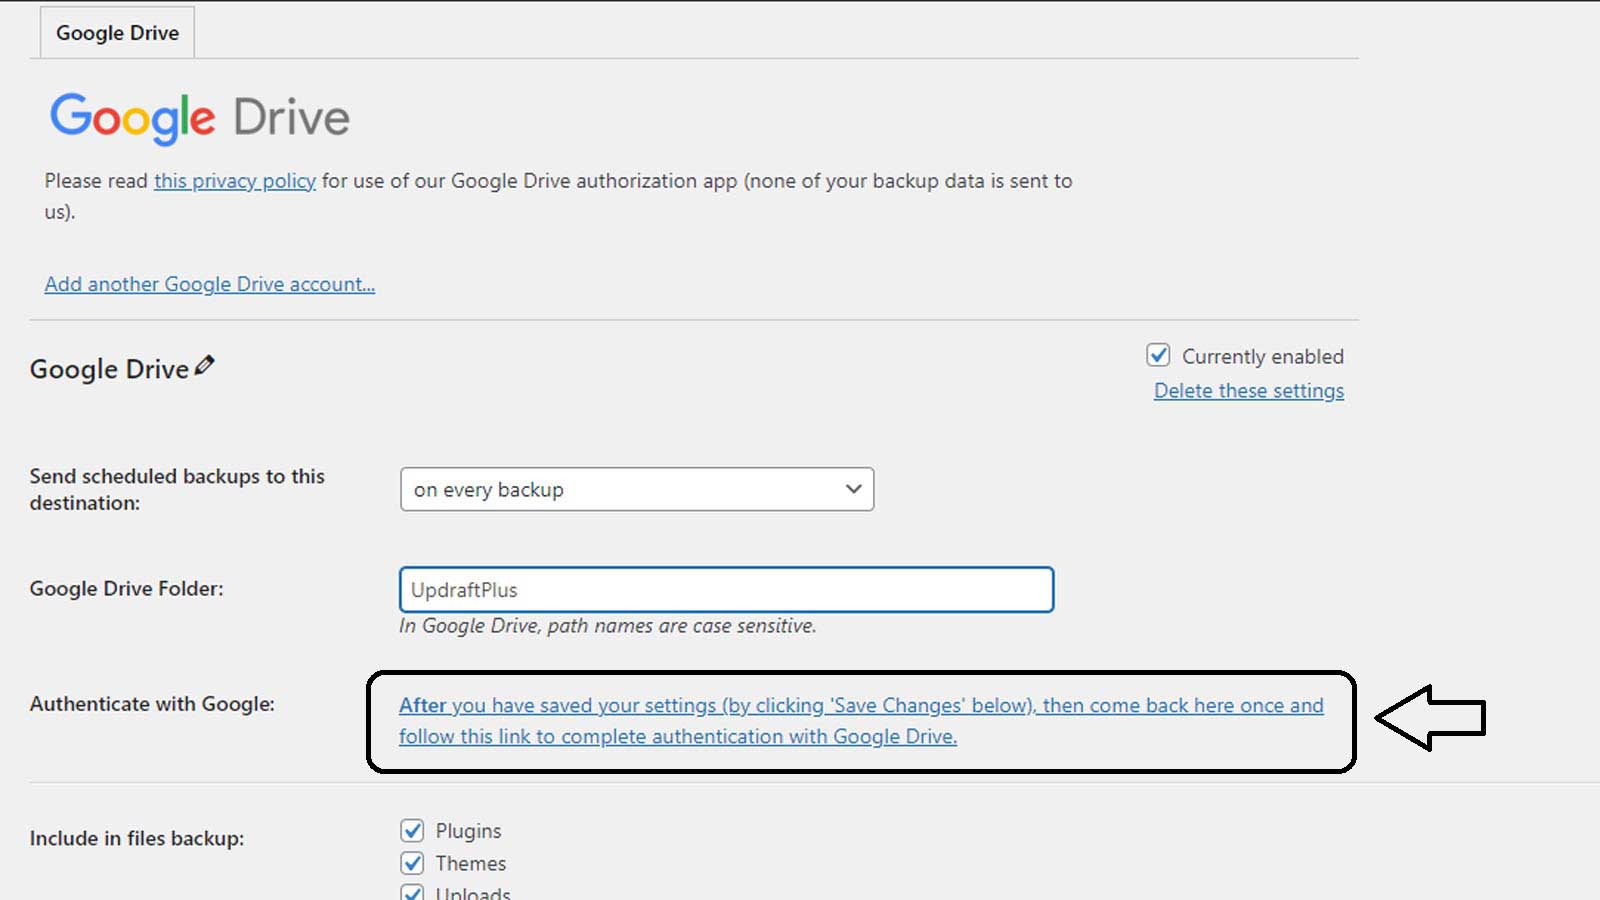Toggle the Uploads checkbox

coord(412,893)
